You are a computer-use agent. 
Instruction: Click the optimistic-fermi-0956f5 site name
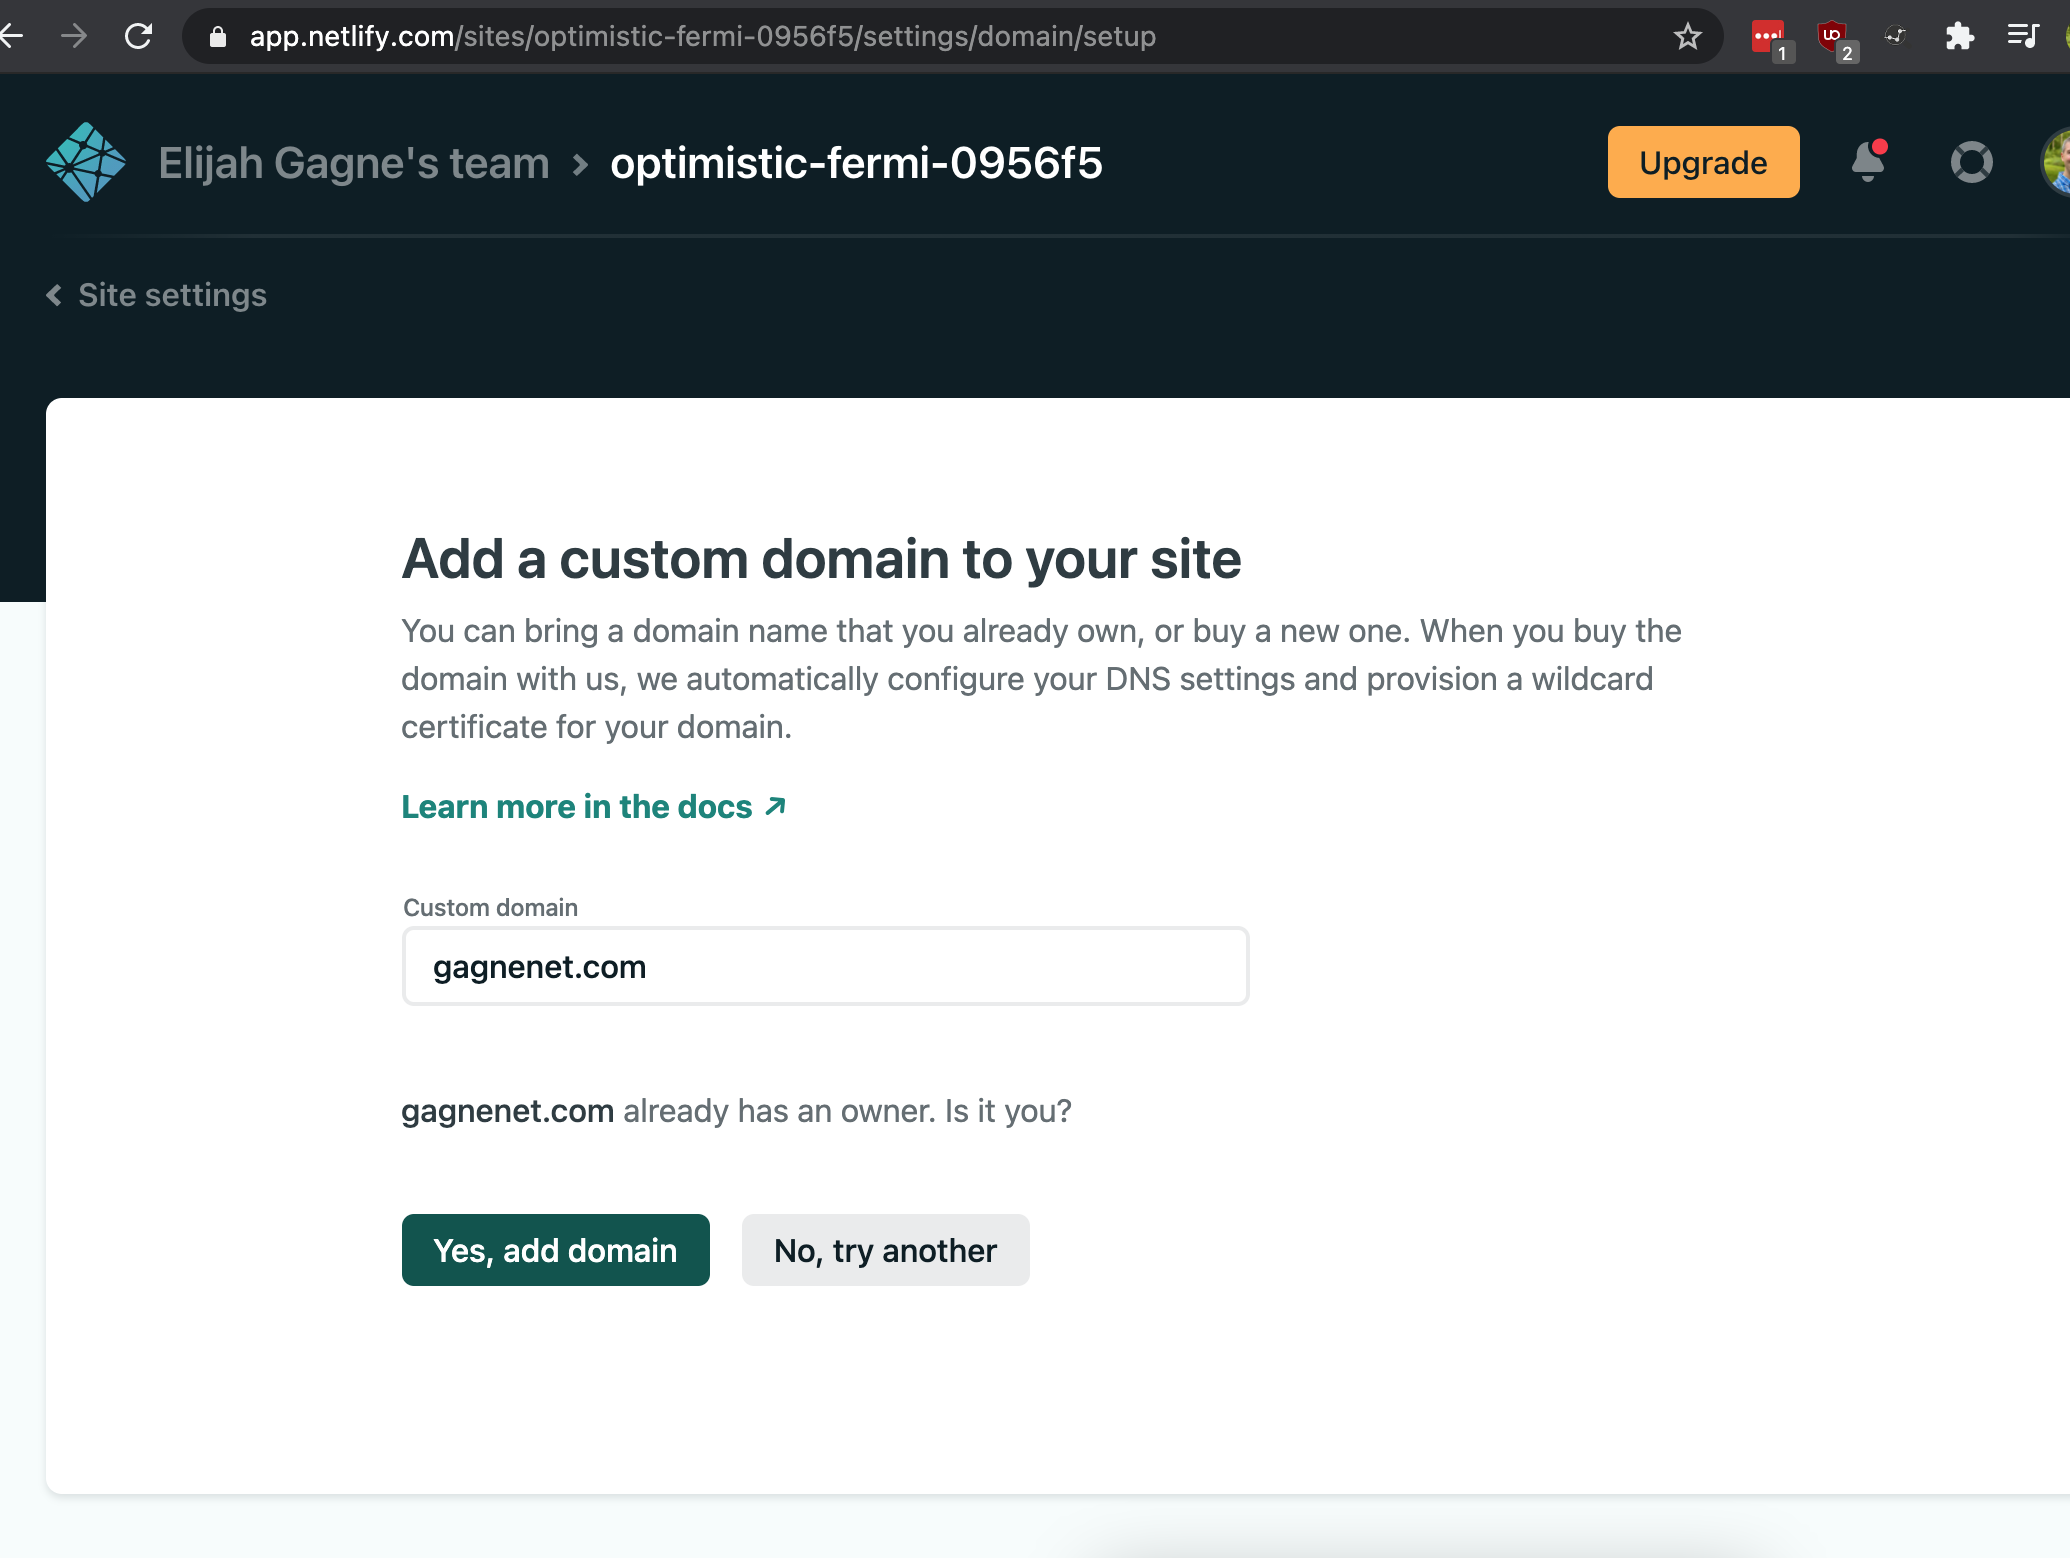pyautogui.click(x=856, y=160)
